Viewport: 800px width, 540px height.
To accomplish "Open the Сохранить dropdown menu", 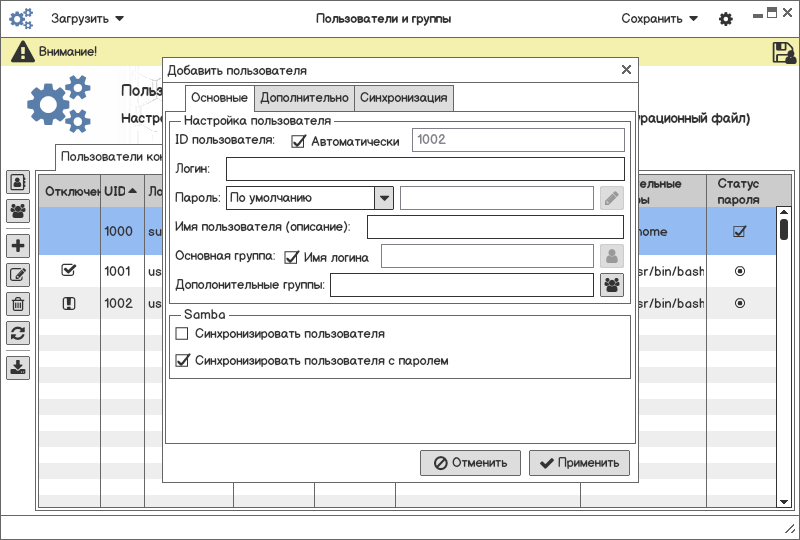I will [659, 19].
